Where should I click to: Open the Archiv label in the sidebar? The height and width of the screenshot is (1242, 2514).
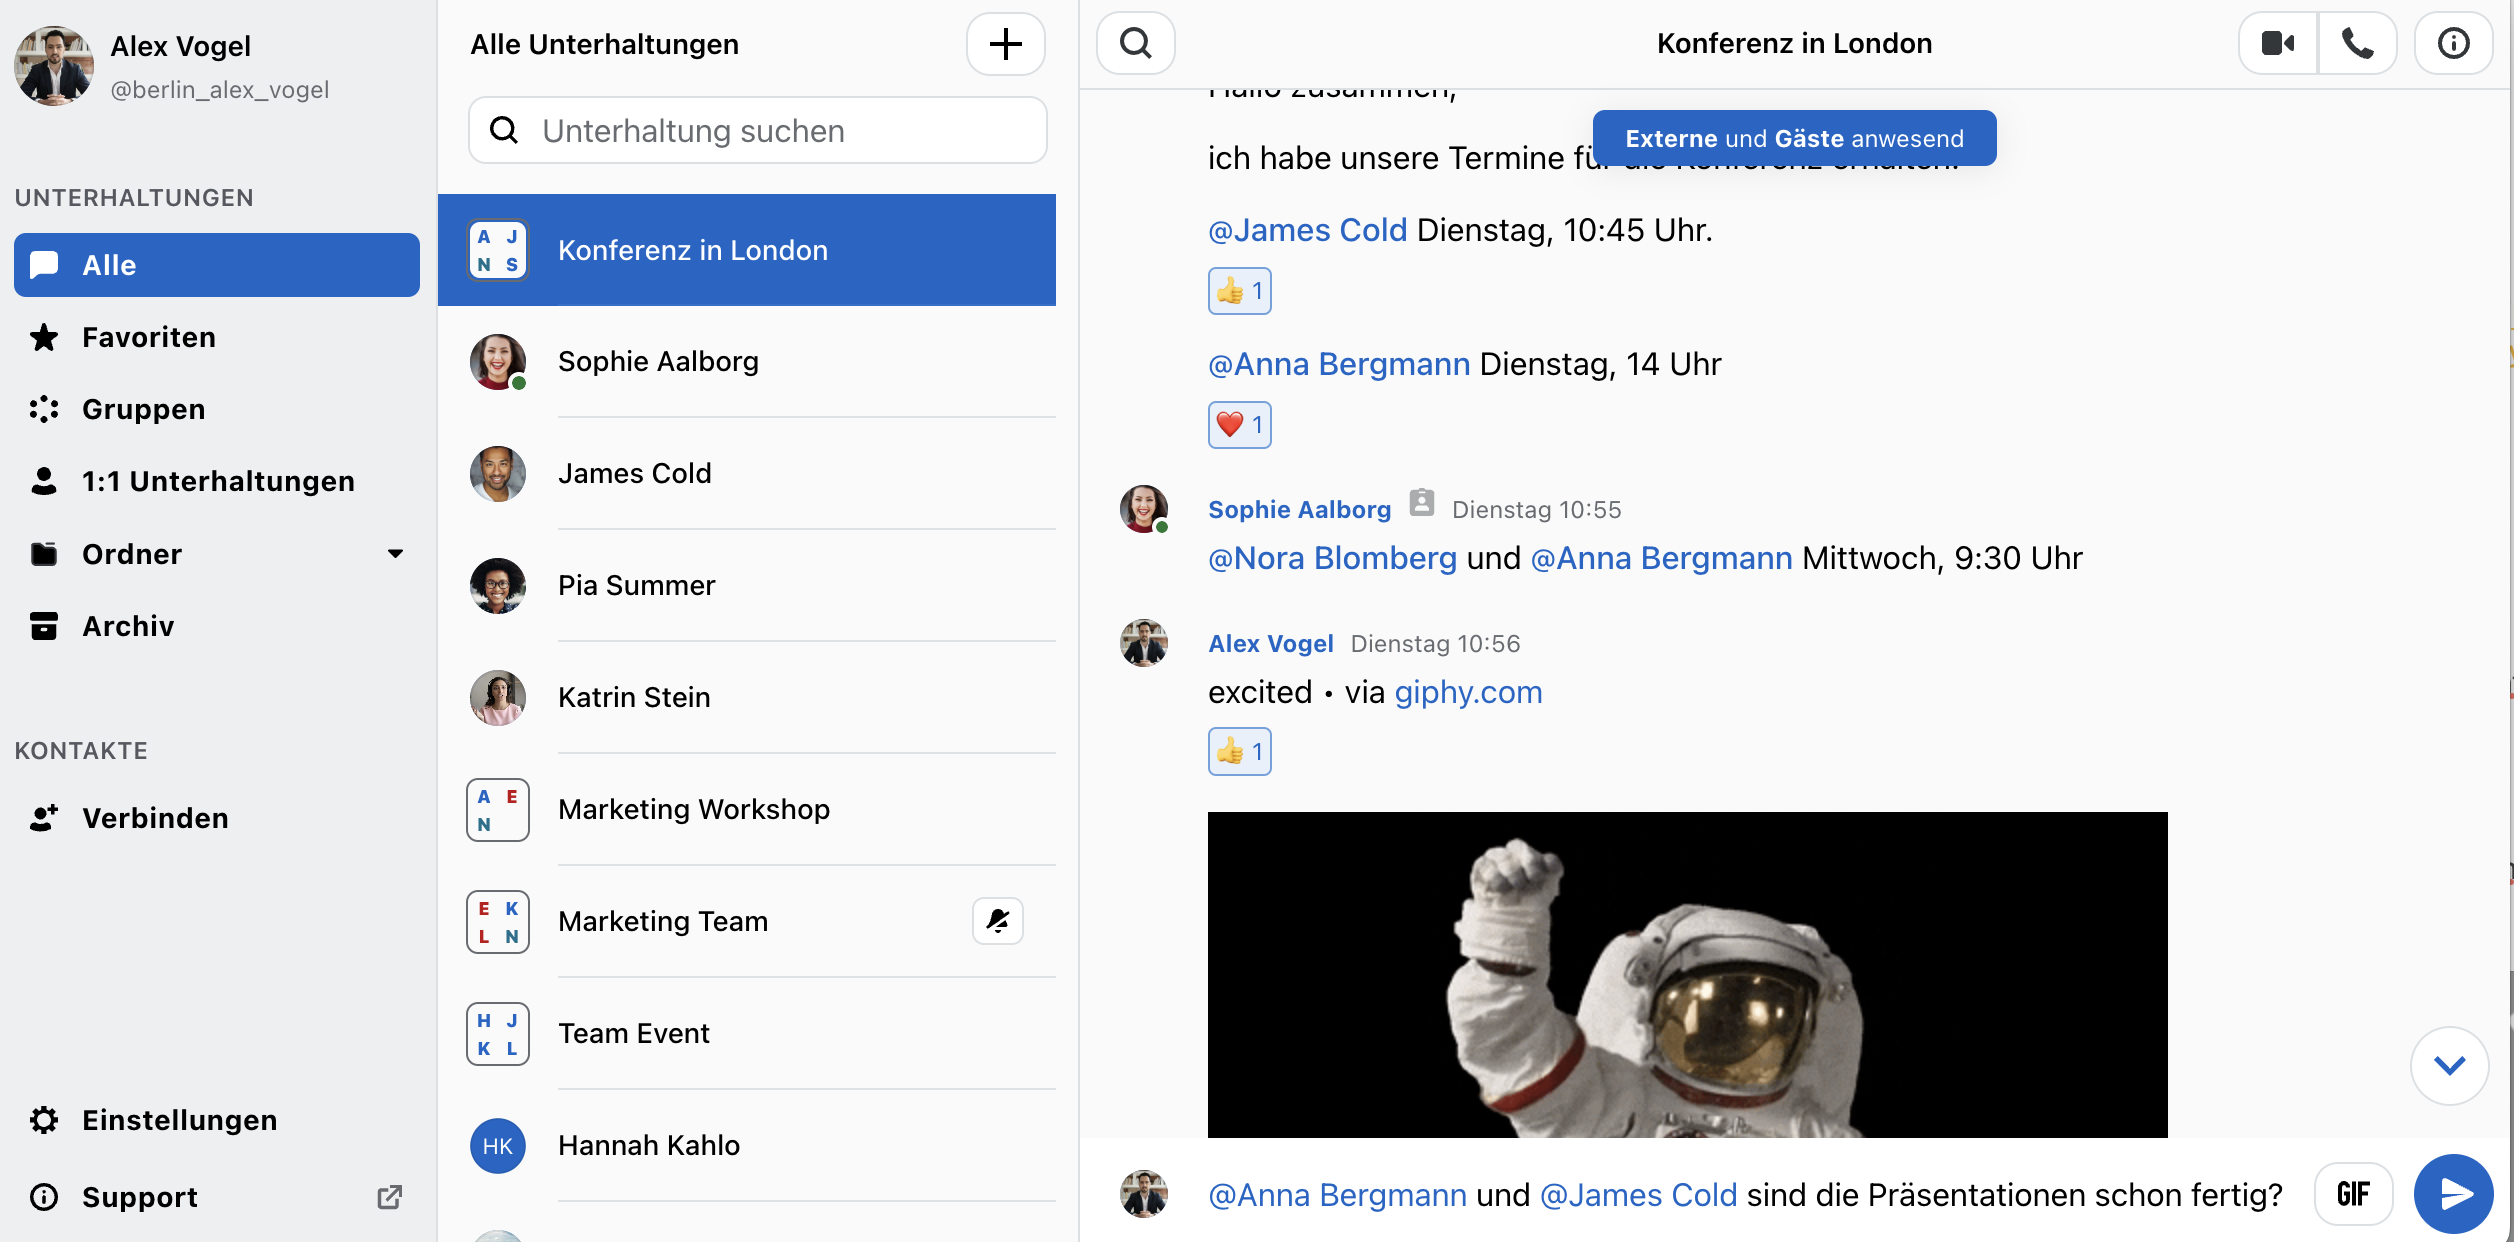coord(128,626)
